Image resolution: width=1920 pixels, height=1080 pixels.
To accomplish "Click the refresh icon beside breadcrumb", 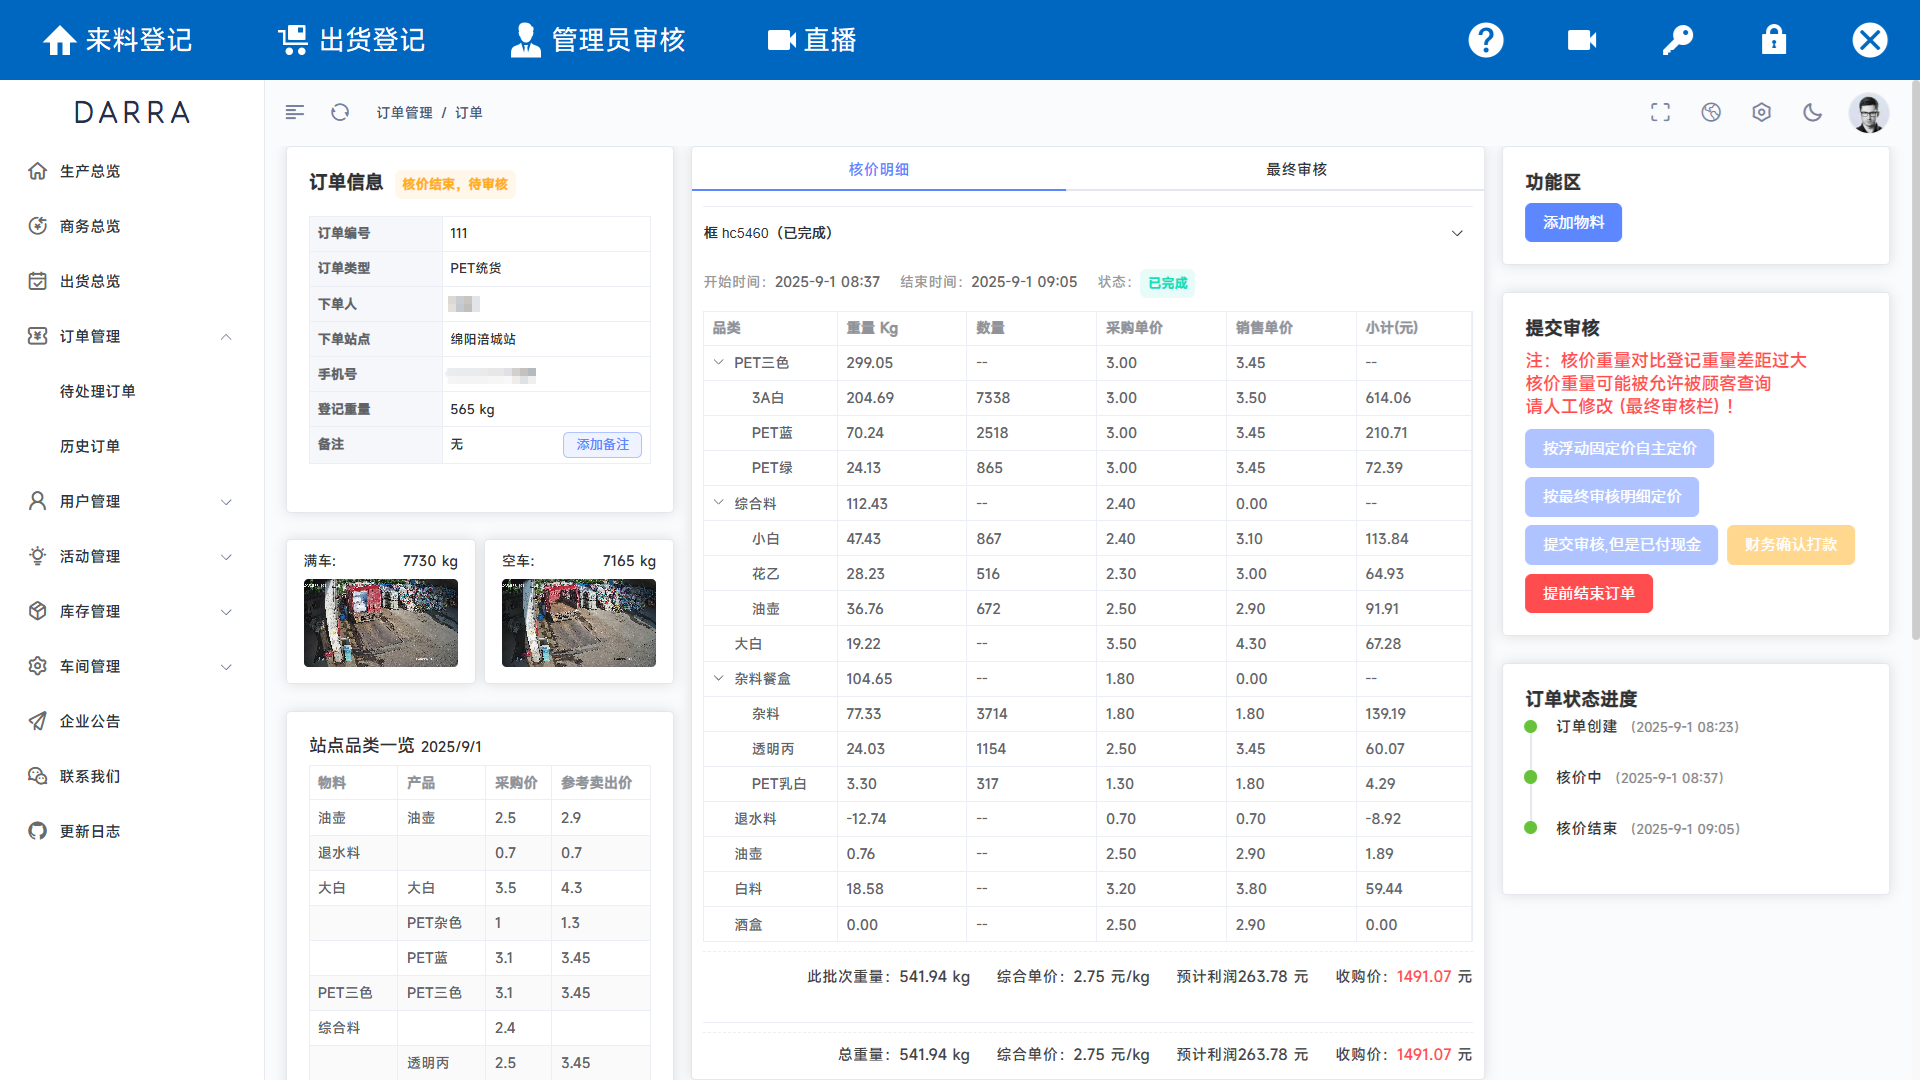I will (340, 112).
